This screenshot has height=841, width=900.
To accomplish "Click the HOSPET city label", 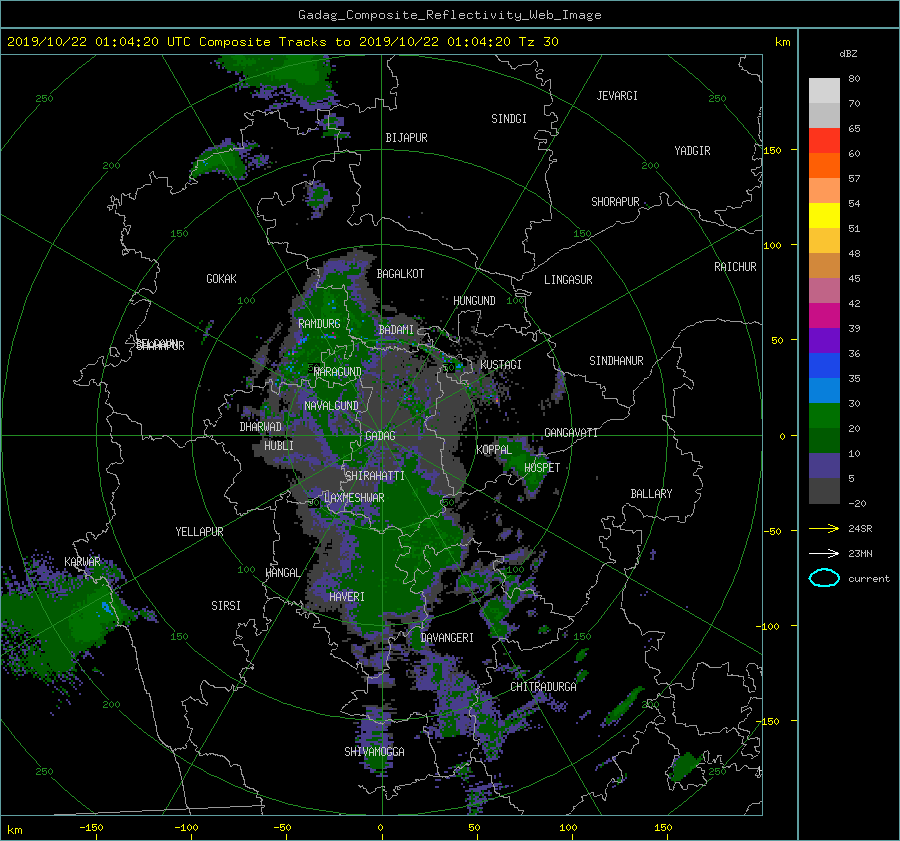I will (542, 468).
